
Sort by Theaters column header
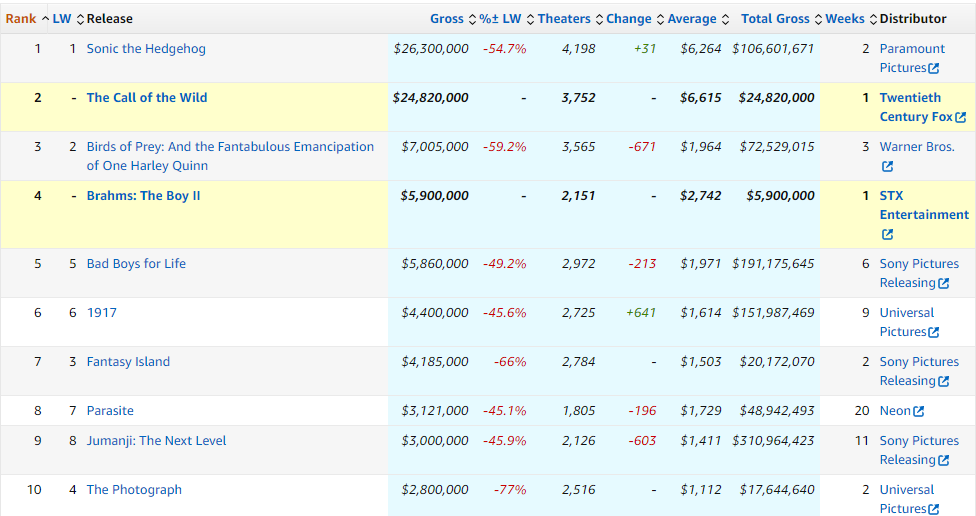(564, 19)
